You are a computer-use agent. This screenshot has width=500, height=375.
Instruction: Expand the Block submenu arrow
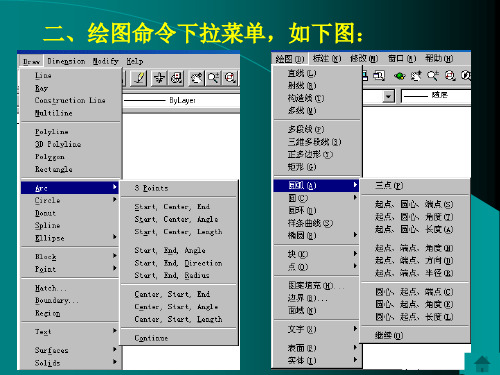(x=115, y=256)
